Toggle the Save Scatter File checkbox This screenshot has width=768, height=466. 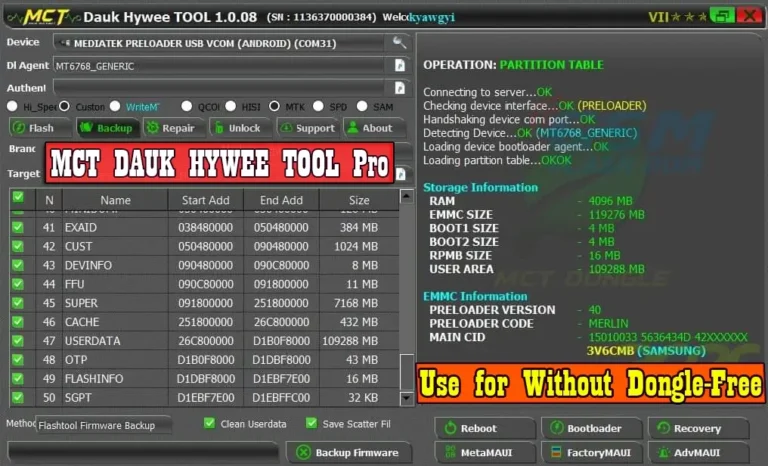tap(311, 423)
